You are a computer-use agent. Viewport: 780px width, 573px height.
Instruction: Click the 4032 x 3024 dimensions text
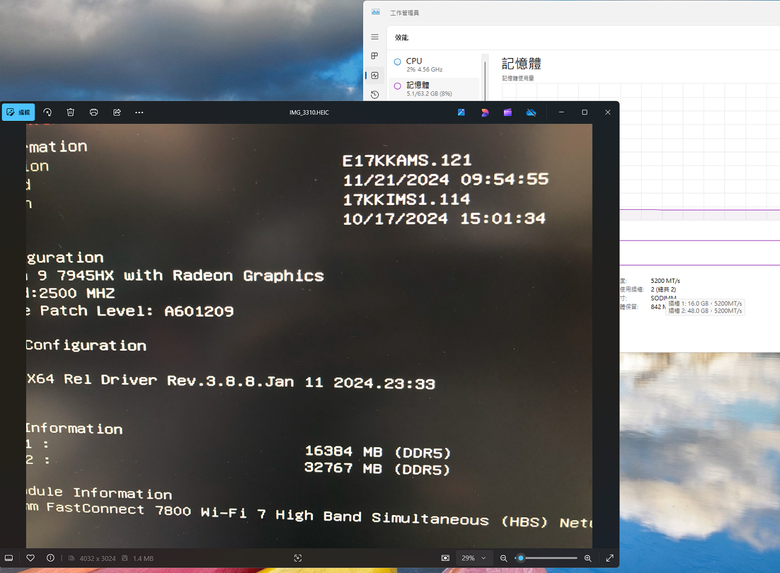click(98, 559)
